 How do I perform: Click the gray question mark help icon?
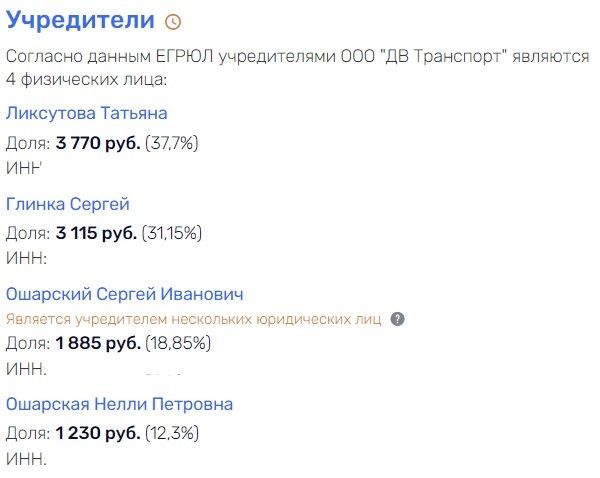pos(398,319)
